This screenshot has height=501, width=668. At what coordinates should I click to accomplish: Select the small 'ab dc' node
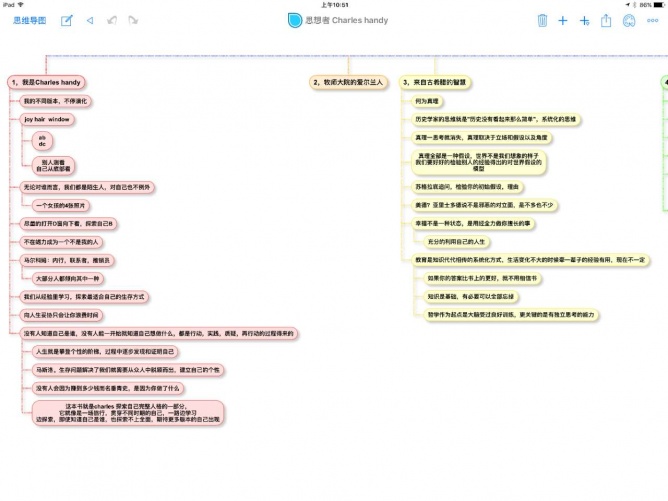point(42,141)
